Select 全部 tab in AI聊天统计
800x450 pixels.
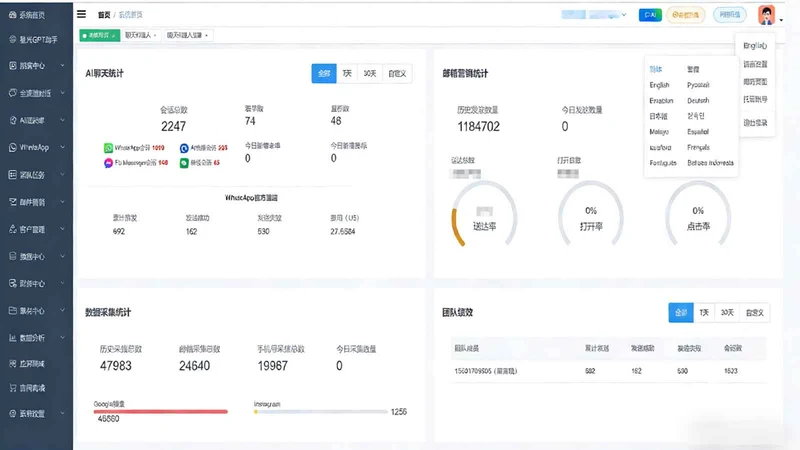tap(324, 73)
